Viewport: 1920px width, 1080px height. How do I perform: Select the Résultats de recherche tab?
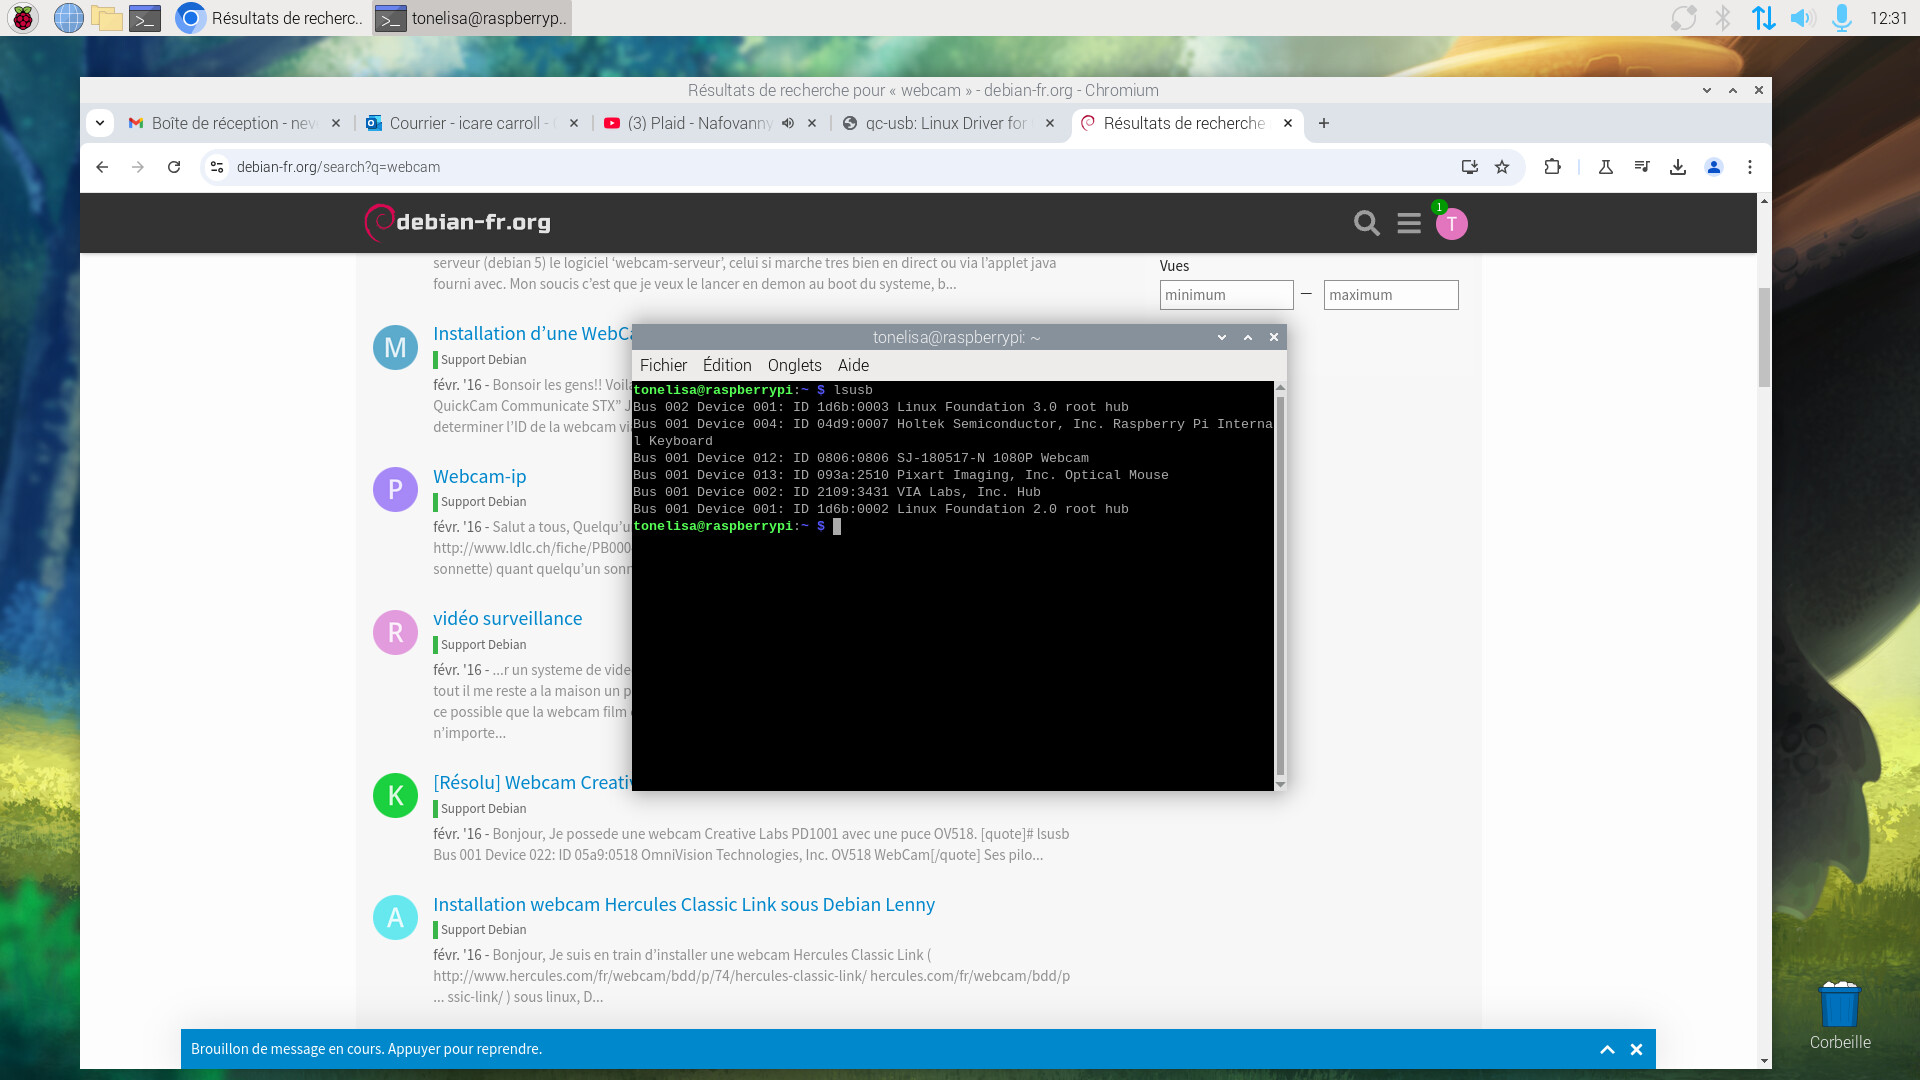pyautogui.click(x=1184, y=123)
